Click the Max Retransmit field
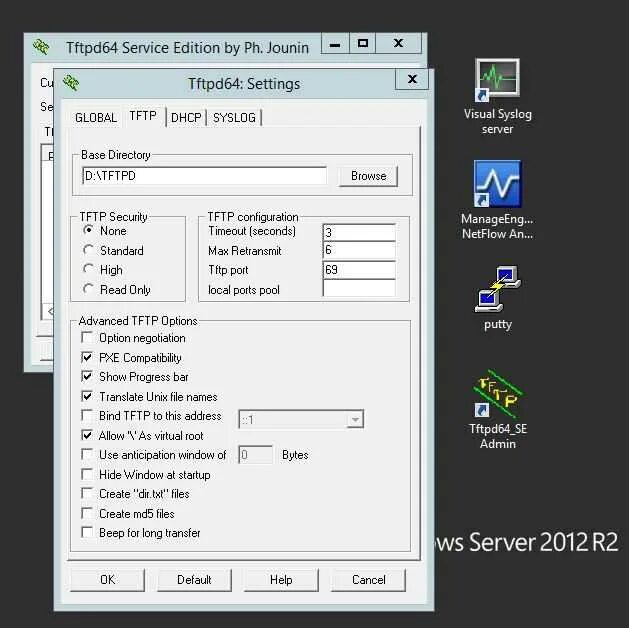 click(359, 250)
